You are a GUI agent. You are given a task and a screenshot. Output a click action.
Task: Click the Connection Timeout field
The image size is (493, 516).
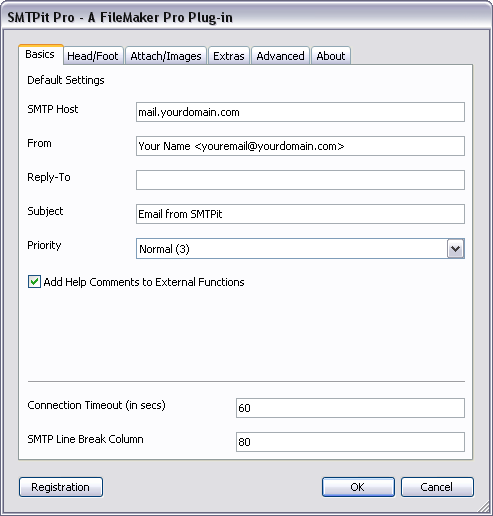tap(350, 408)
